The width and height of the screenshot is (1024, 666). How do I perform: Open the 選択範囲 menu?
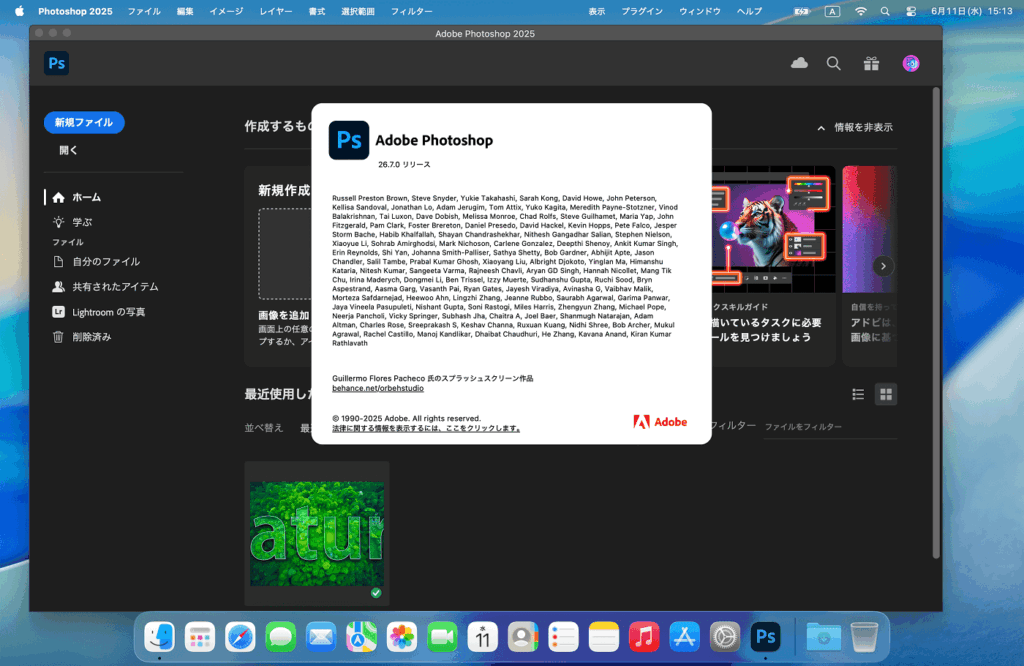coord(358,11)
